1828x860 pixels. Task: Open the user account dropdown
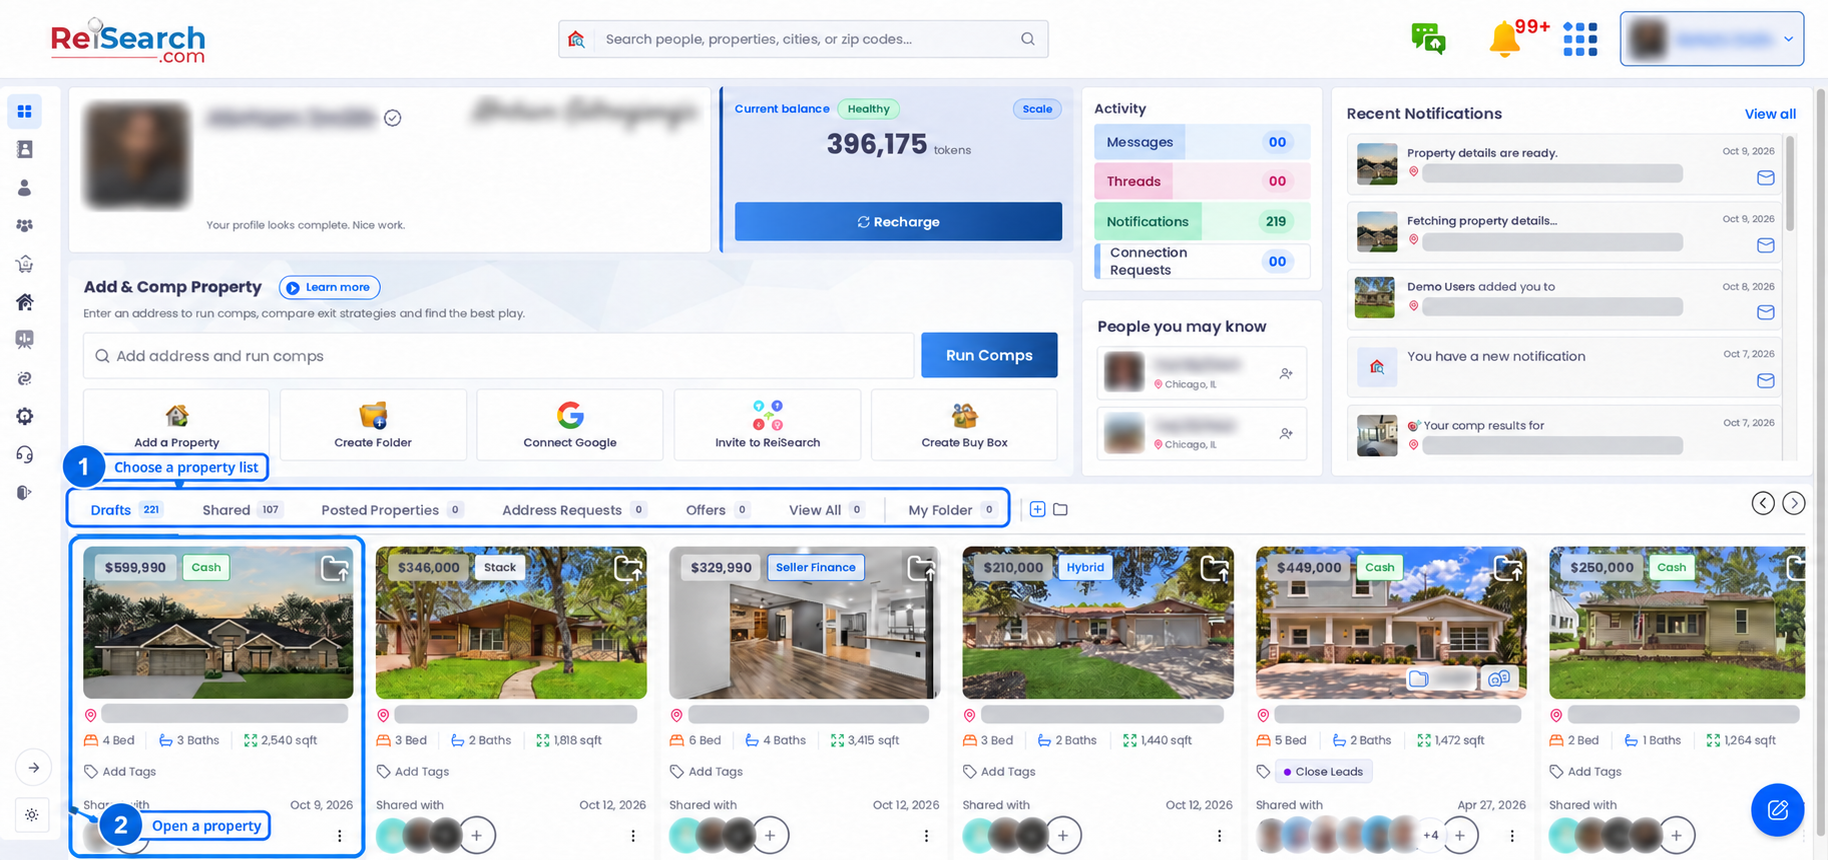1712,39
